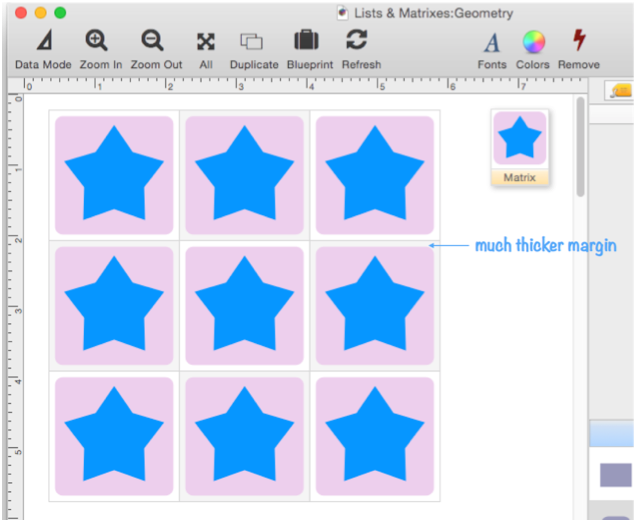Select the top-right star cell
The image size is (636, 522).
coord(375,175)
